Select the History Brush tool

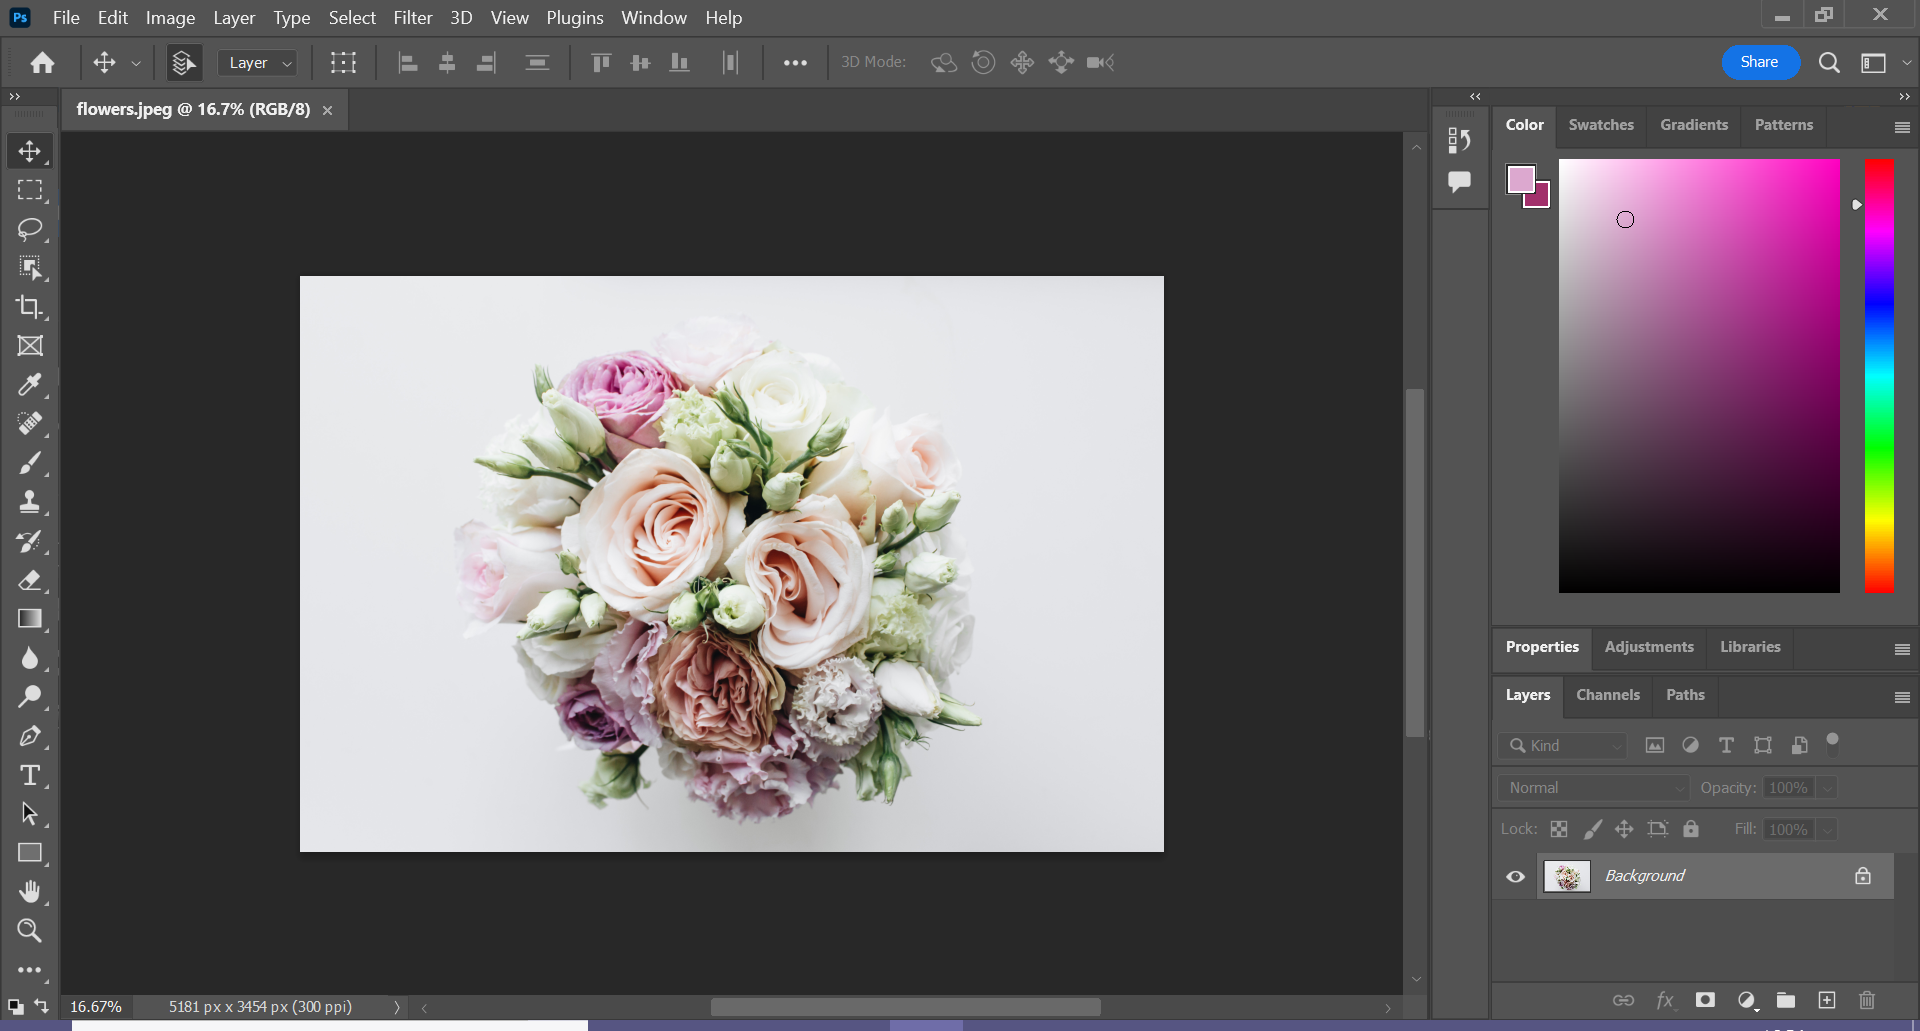pos(30,541)
